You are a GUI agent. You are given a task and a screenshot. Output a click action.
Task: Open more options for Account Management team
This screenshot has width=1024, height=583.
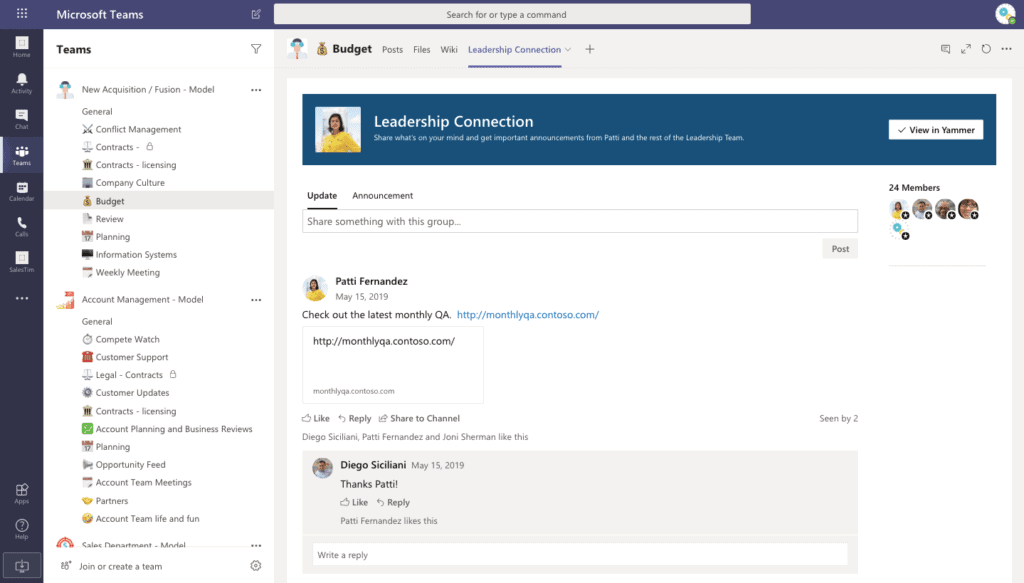click(256, 300)
